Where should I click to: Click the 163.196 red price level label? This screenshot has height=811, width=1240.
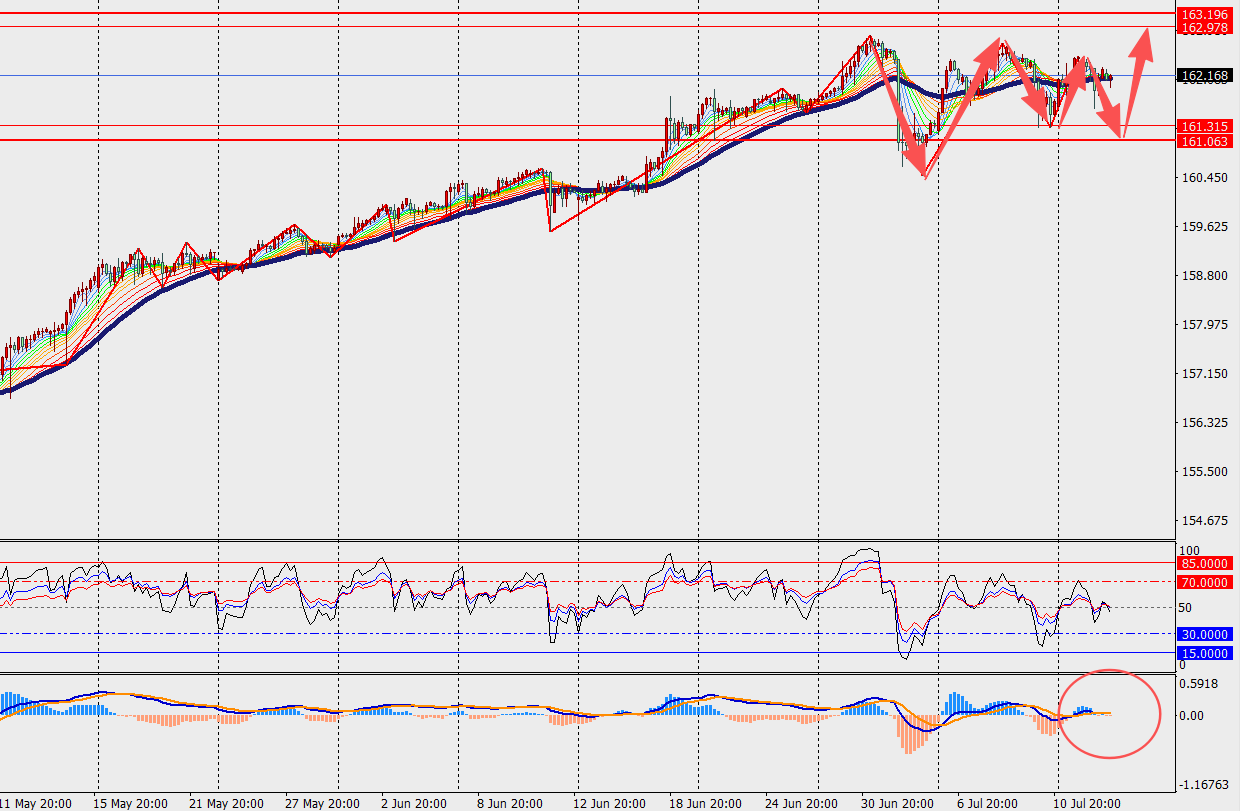(x=1204, y=14)
